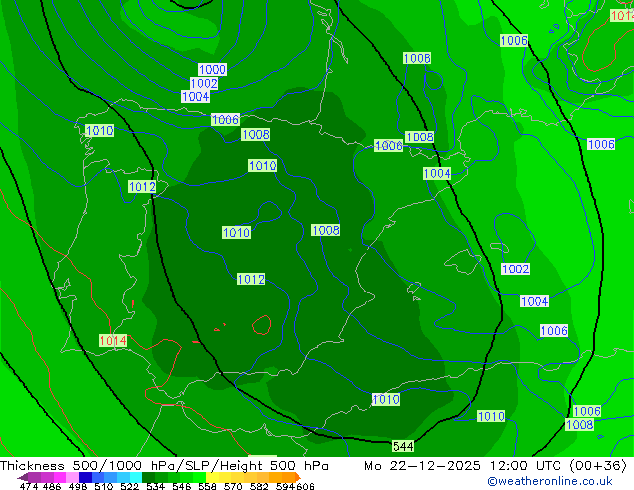Click legend value 522
Viewport: 634px width, 490px height.
(x=129, y=486)
